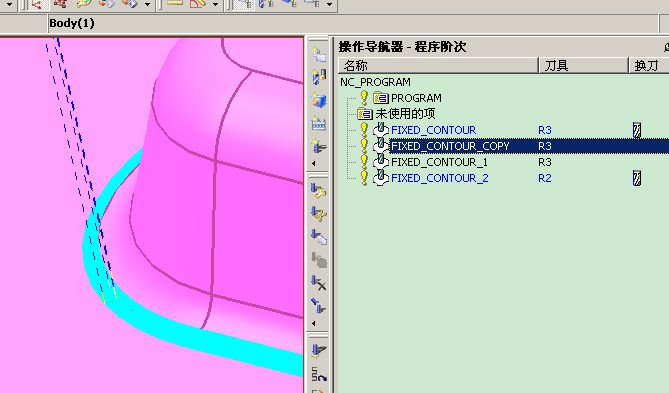This screenshot has width=669, height=393.
Task: Click tool change icon in FIXED_CONTOUR_2 row
Action: [x=637, y=178]
